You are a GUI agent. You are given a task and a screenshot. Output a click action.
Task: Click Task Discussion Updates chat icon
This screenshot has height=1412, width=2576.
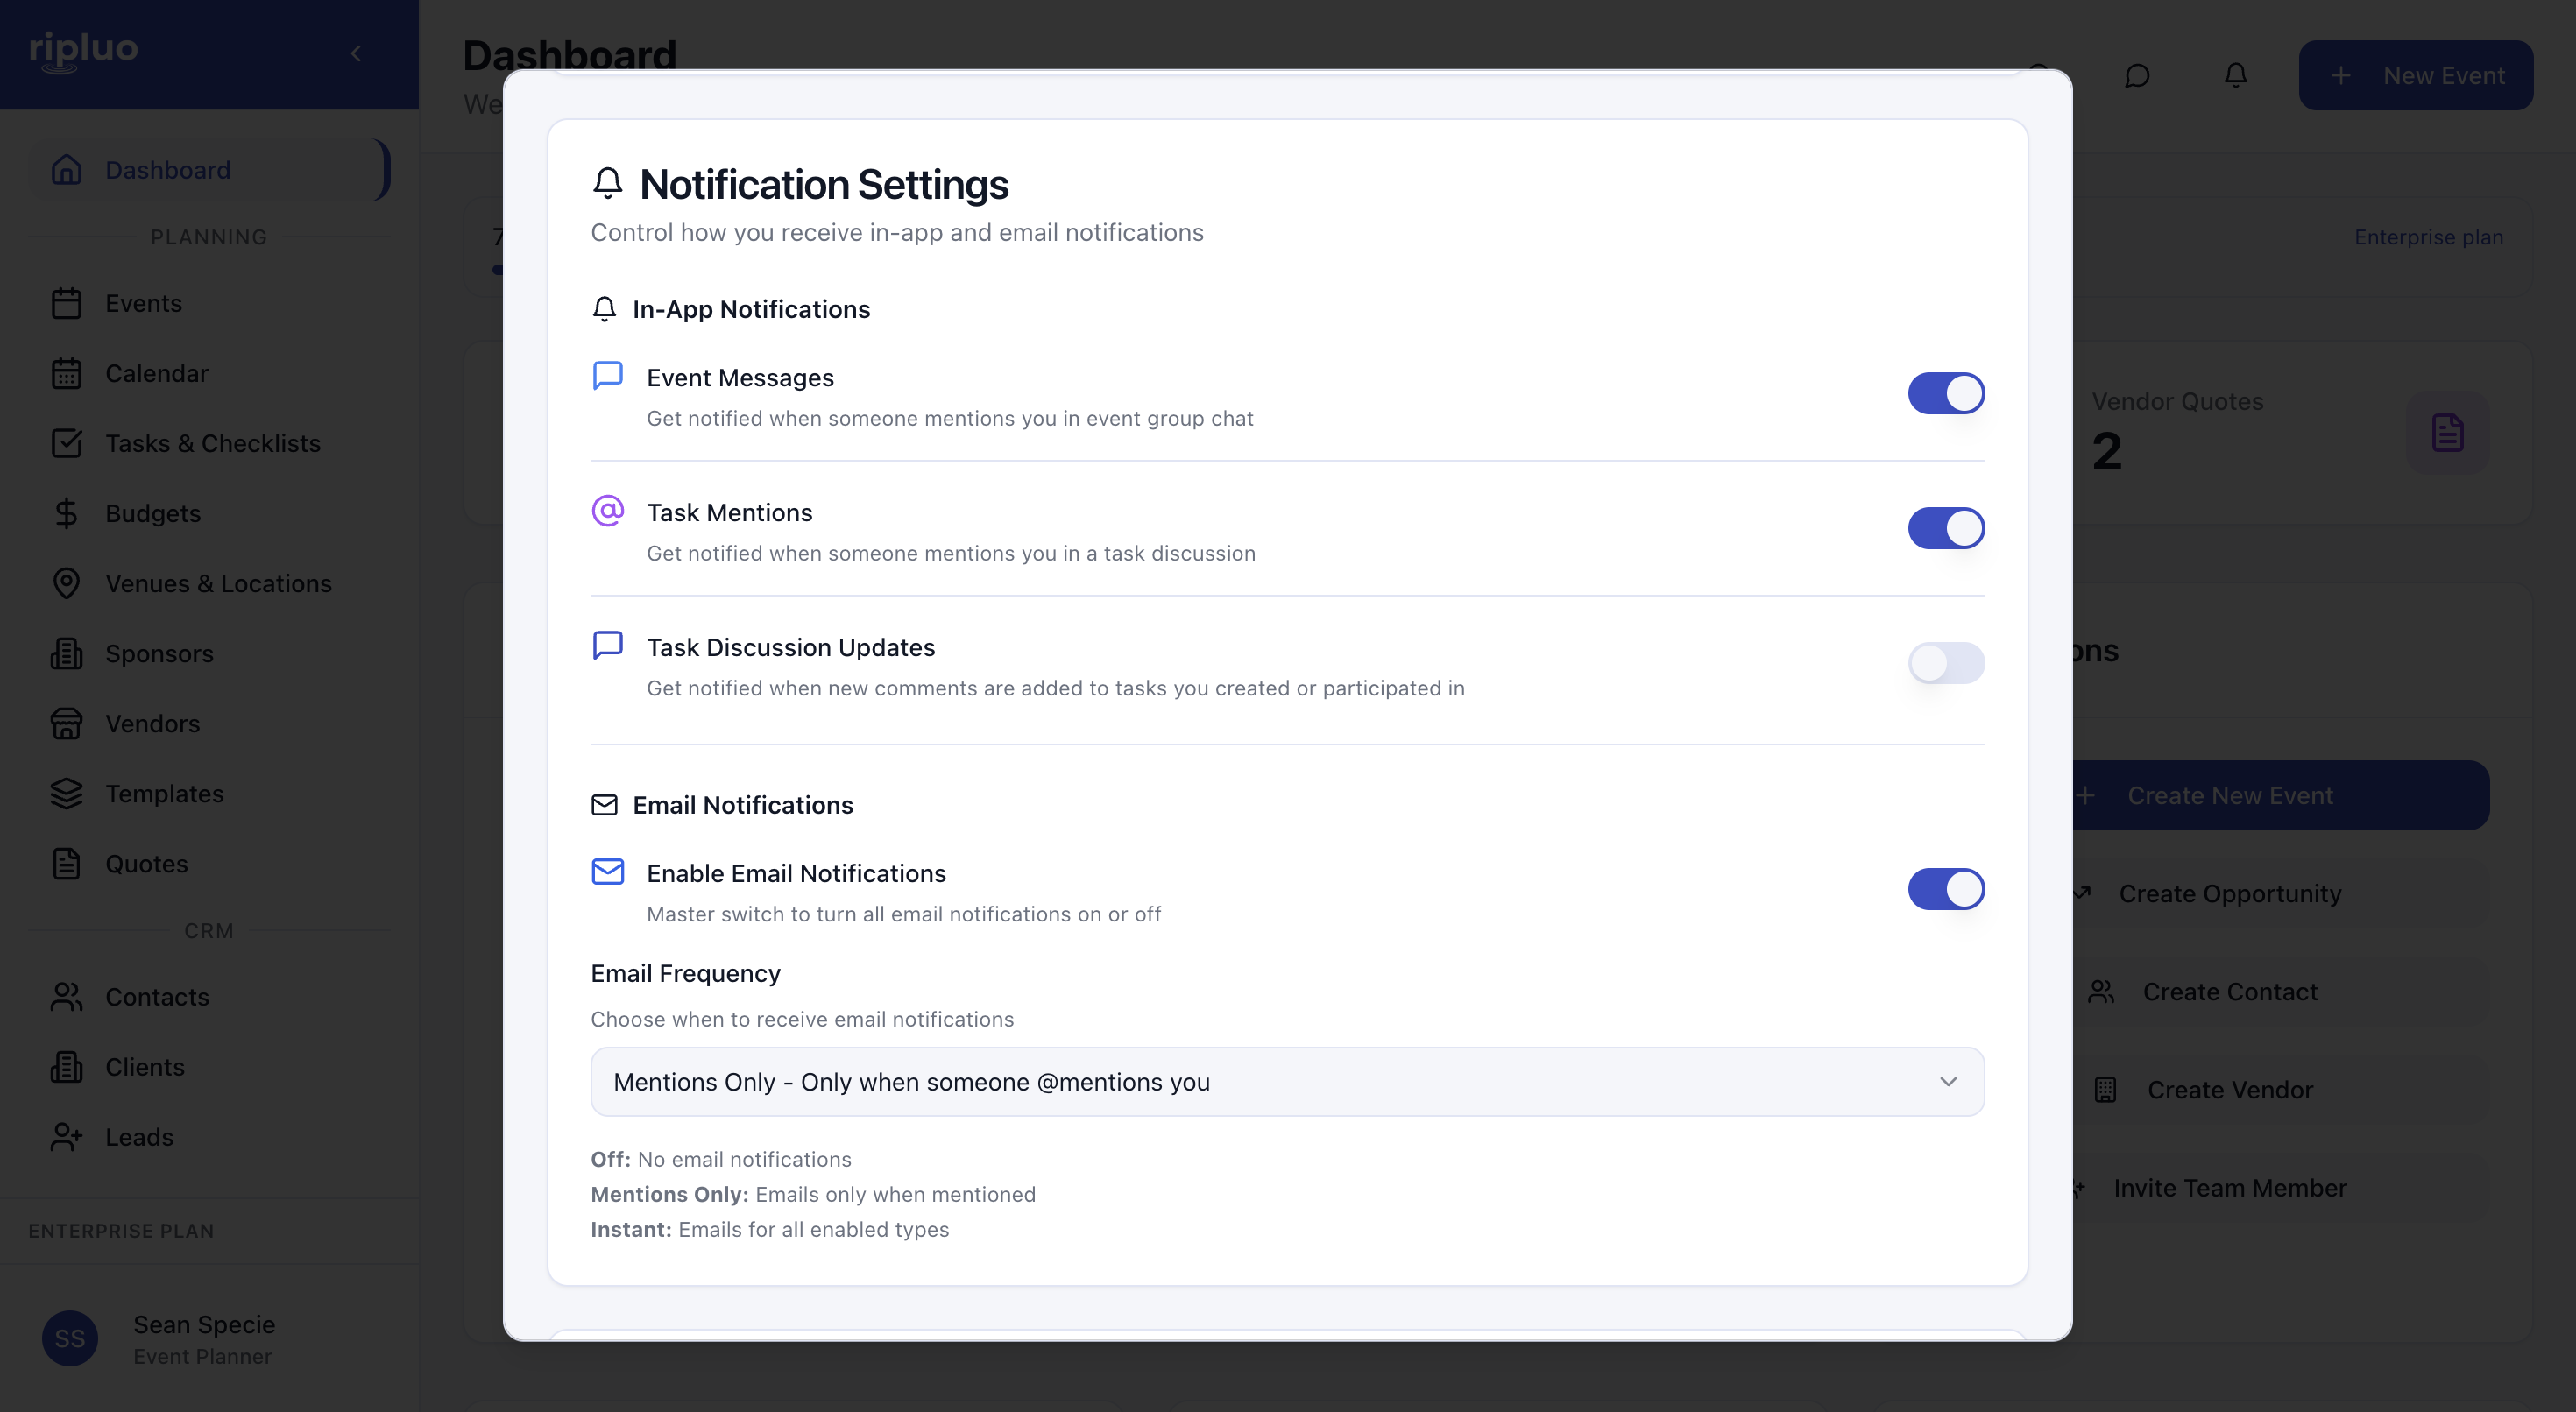pos(608,646)
